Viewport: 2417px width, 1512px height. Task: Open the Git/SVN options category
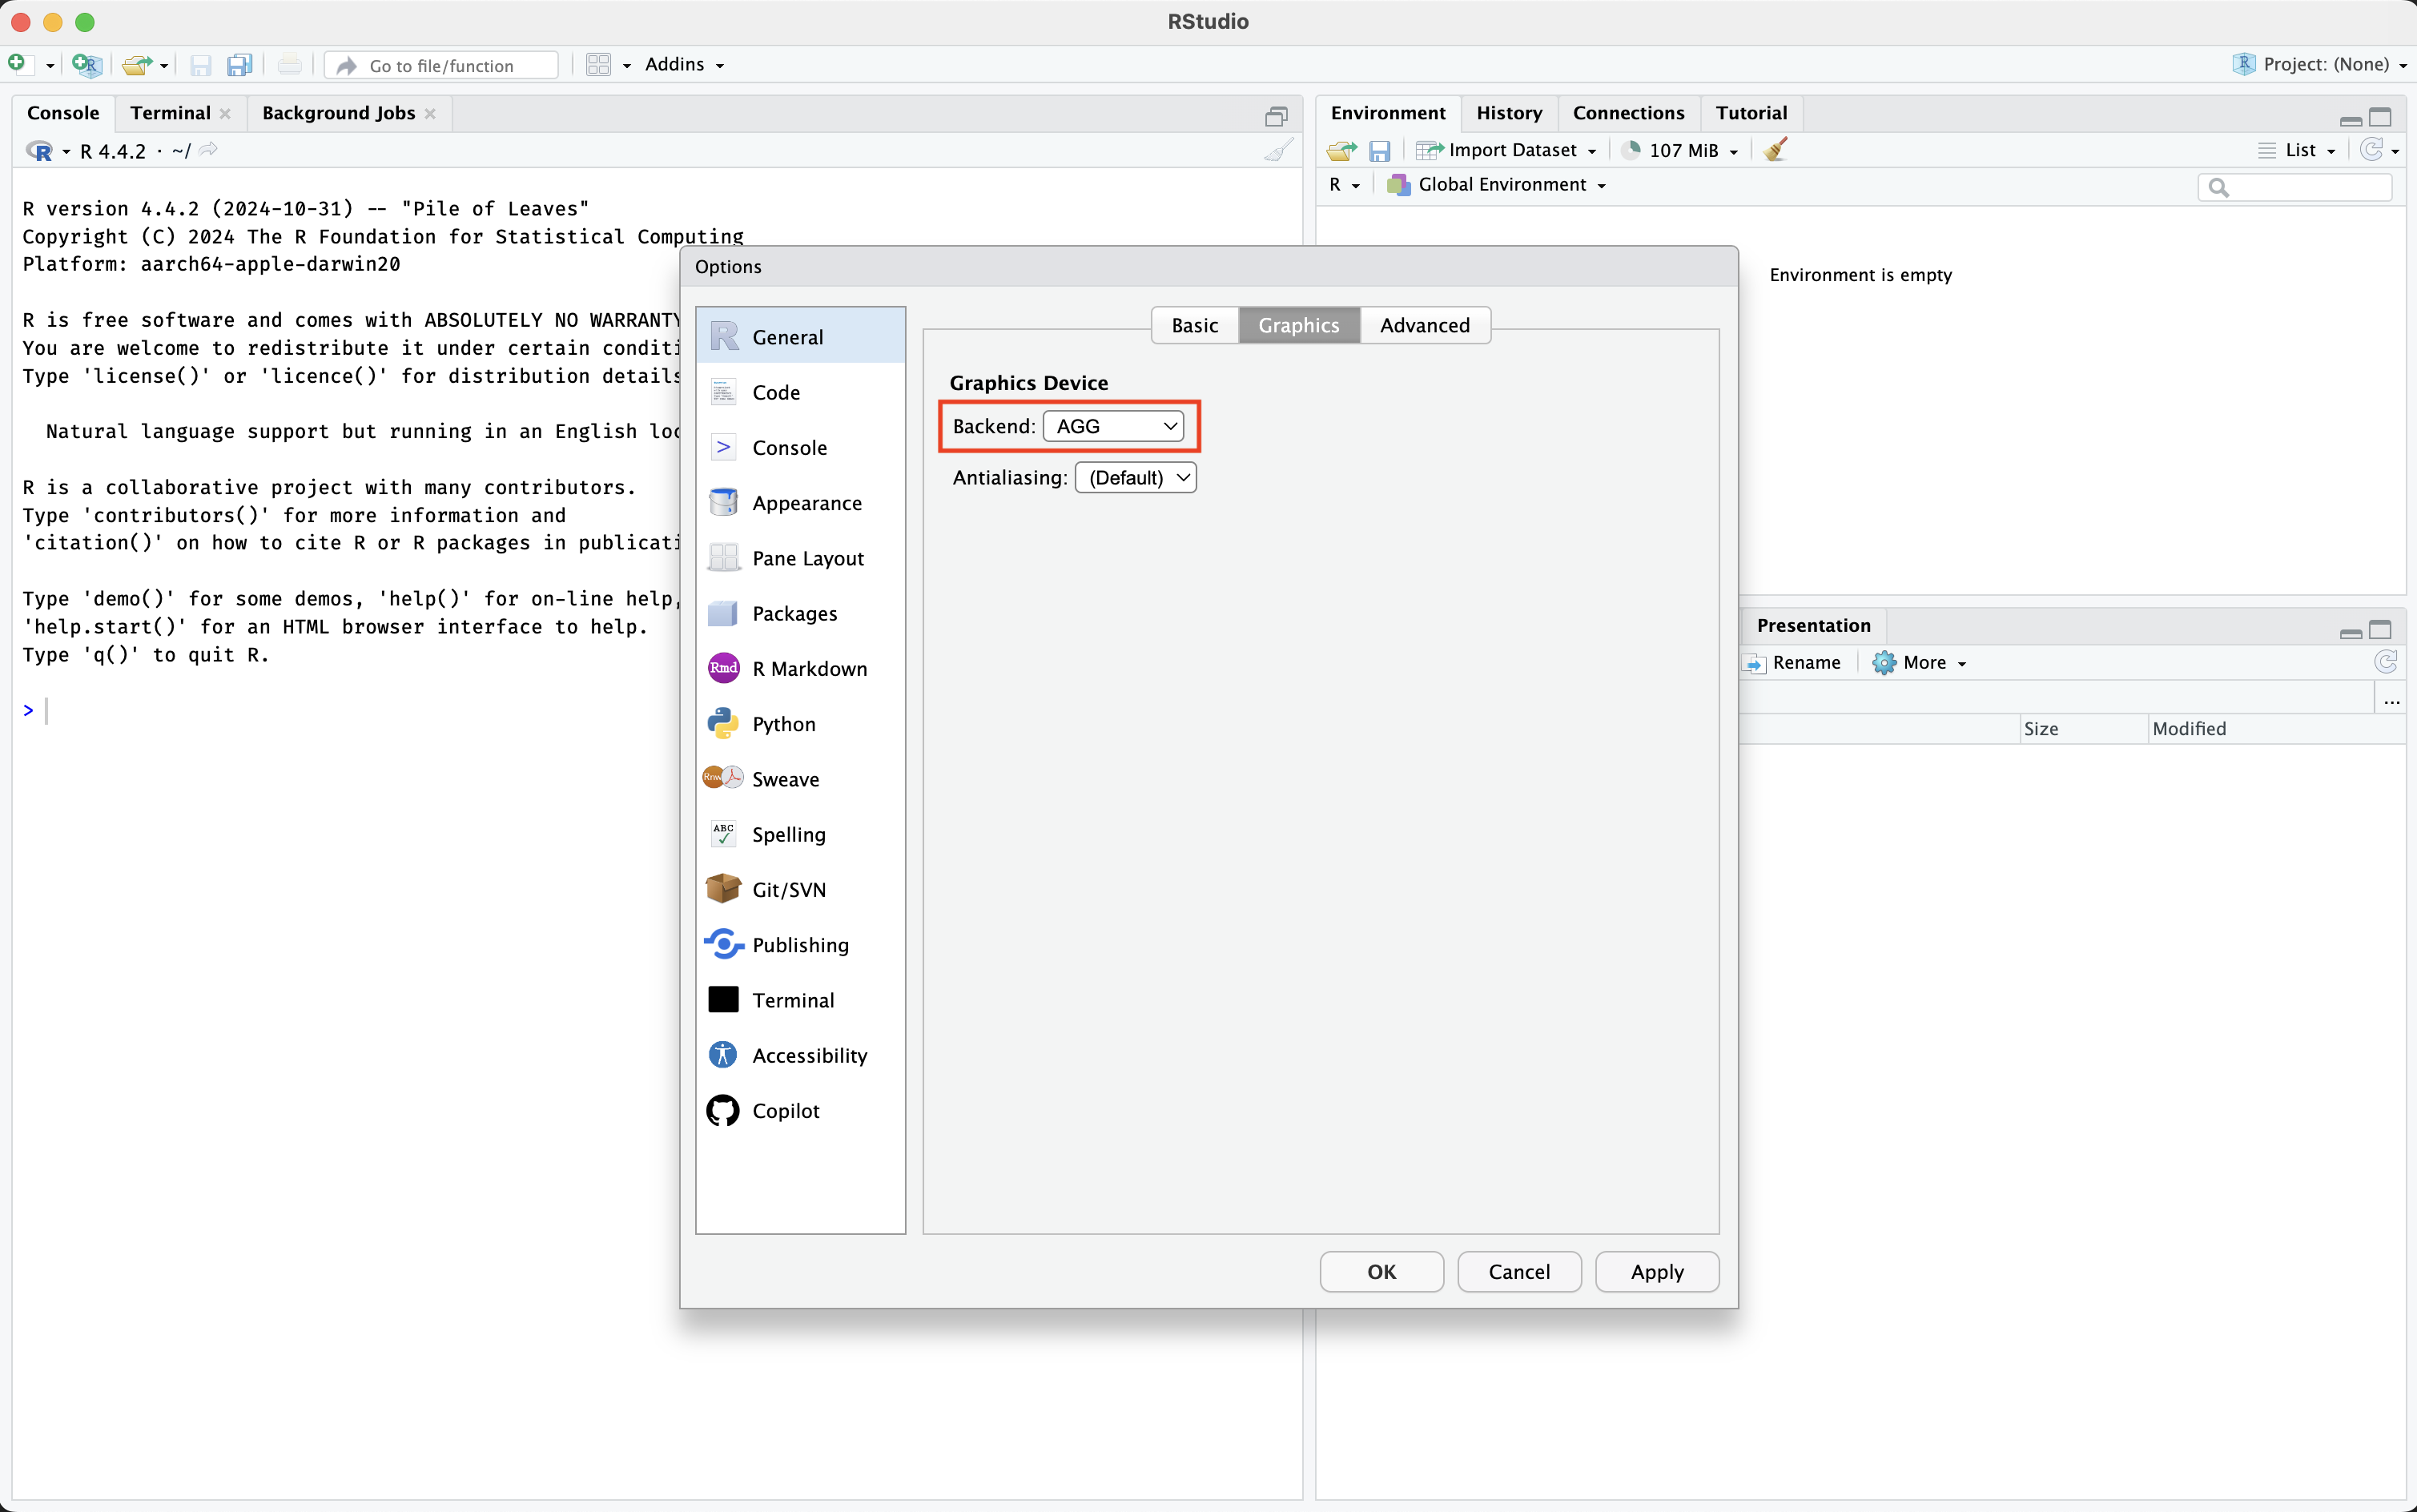click(788, 890)
